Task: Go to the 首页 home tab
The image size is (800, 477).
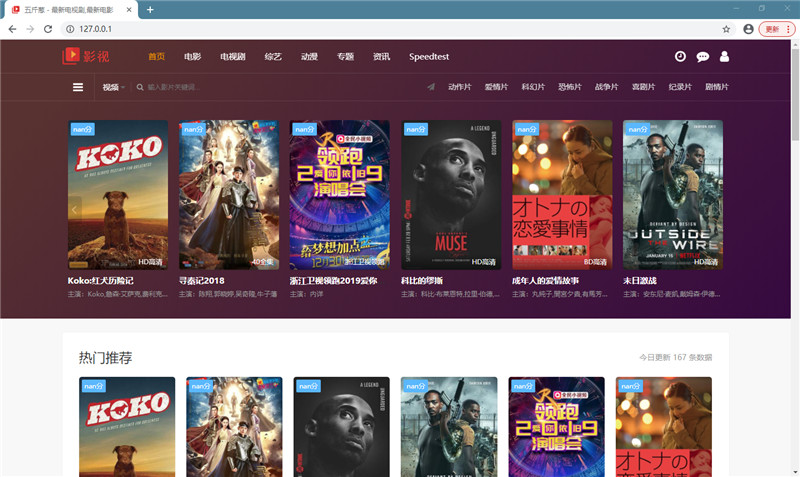Action: click(x=157, y=57)
